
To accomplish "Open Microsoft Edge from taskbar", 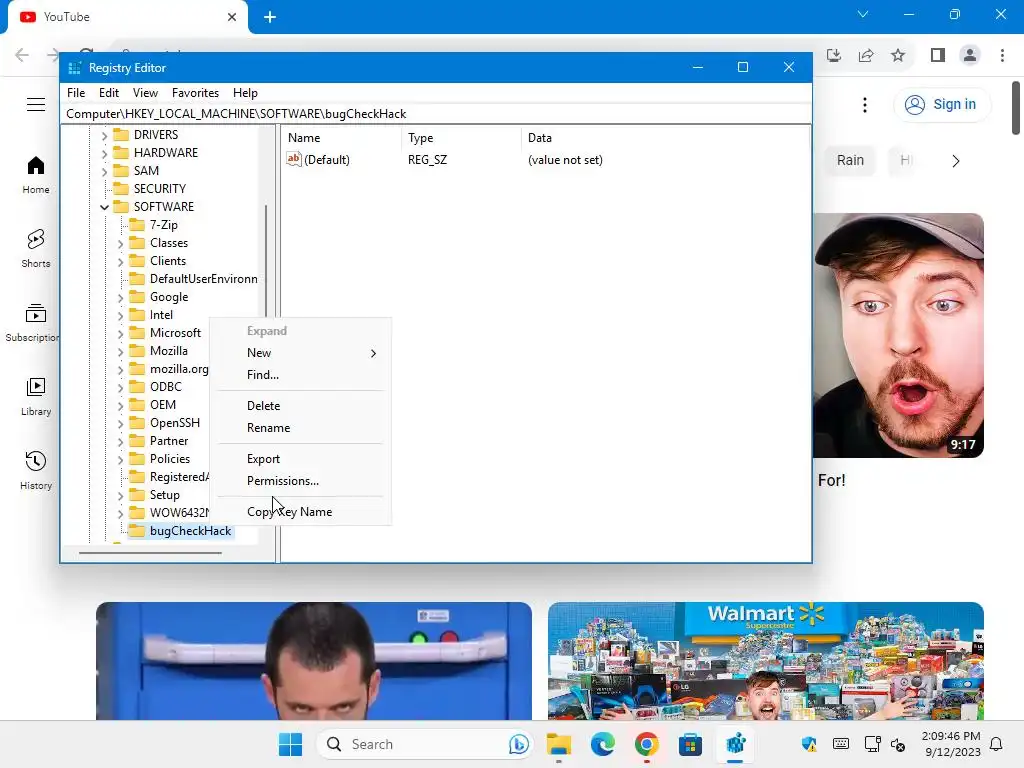I will (603, 744).
